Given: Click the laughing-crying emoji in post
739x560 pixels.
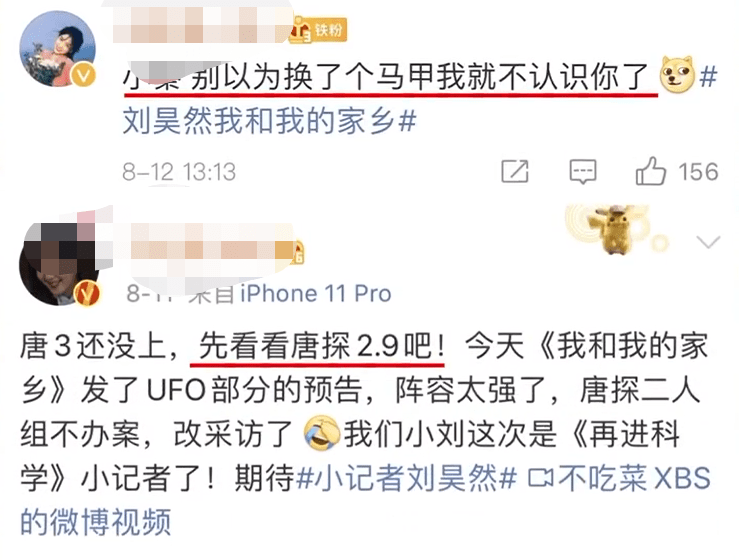Looking at the screenshot, I should click(x=321, y=433).
